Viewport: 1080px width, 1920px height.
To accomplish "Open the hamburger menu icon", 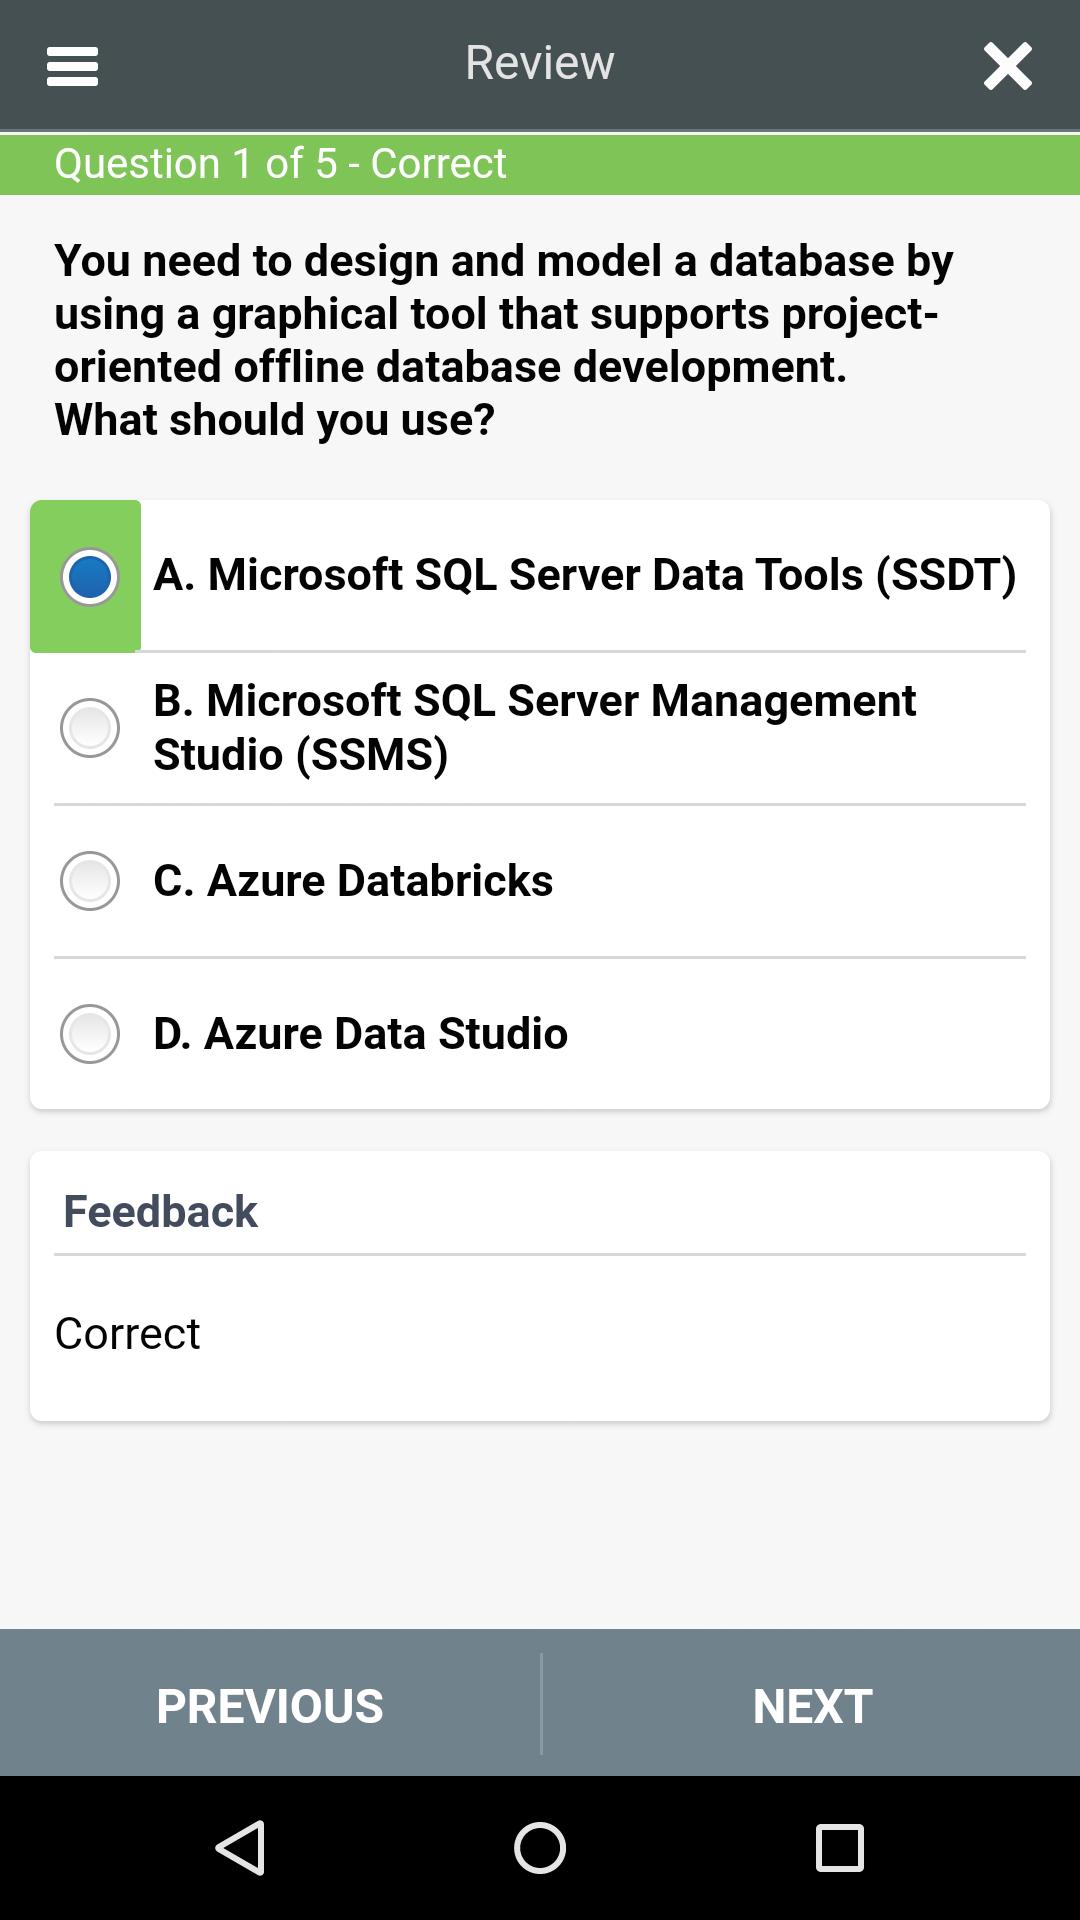I will 72,66.
